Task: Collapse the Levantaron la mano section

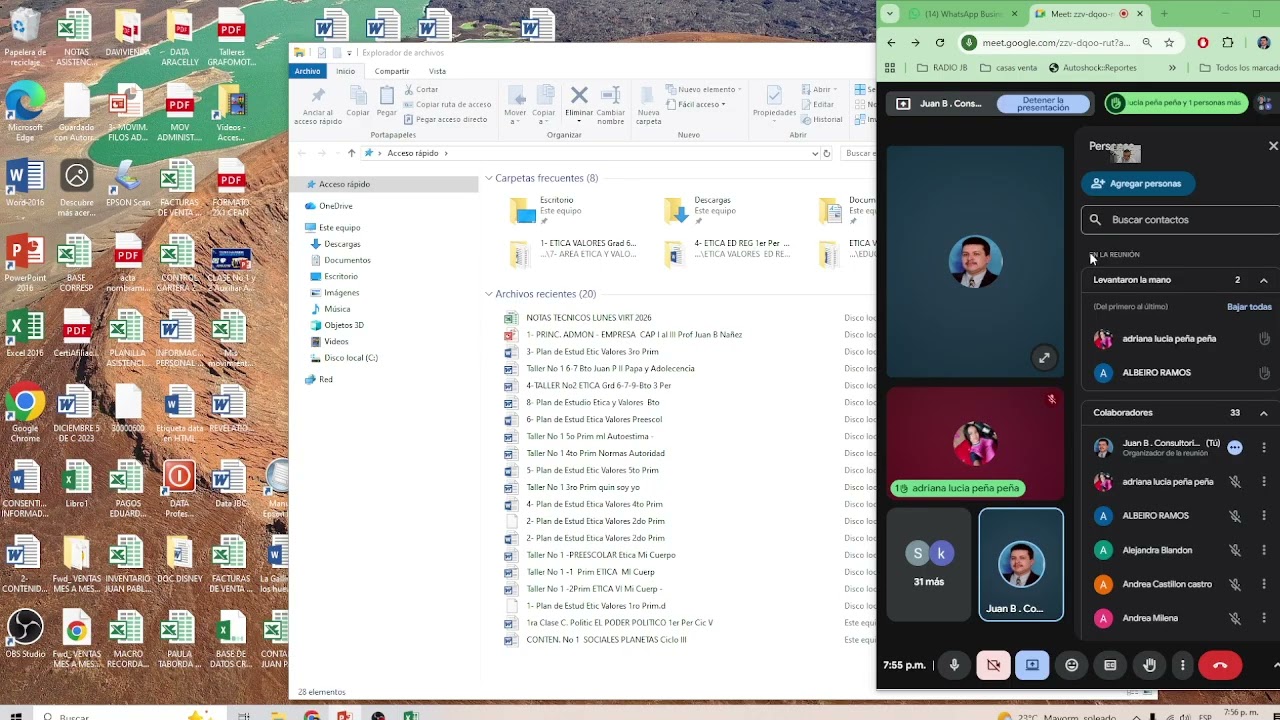Action: click(x=1264, y=280)
